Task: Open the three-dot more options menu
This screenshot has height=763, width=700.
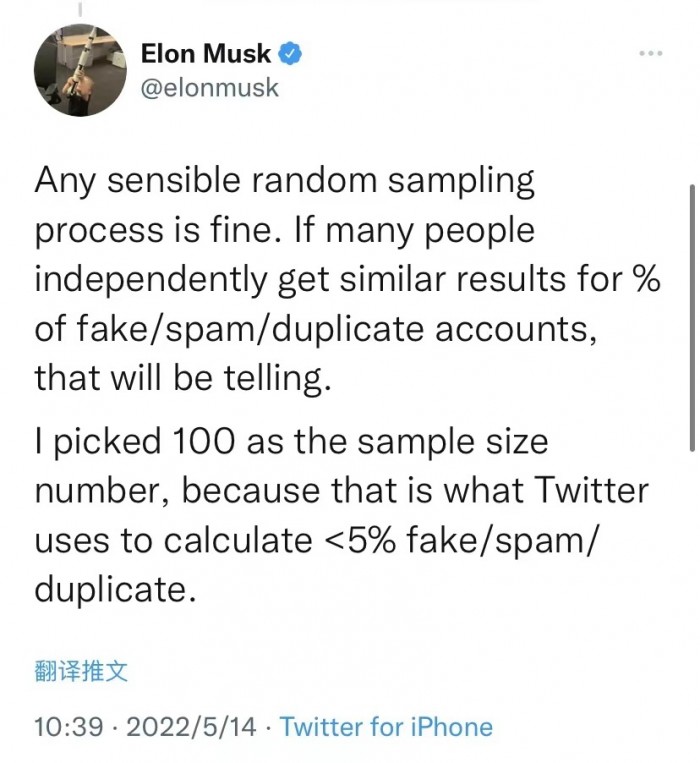Action: point(650,53)
